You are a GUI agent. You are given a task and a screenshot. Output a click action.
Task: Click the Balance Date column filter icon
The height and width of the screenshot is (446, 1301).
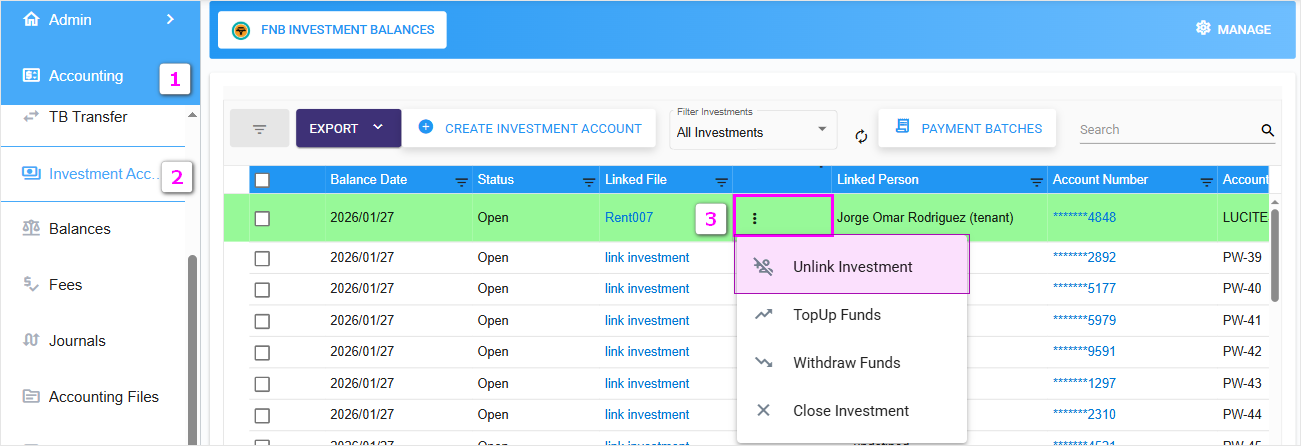click(x=461, y=181)
